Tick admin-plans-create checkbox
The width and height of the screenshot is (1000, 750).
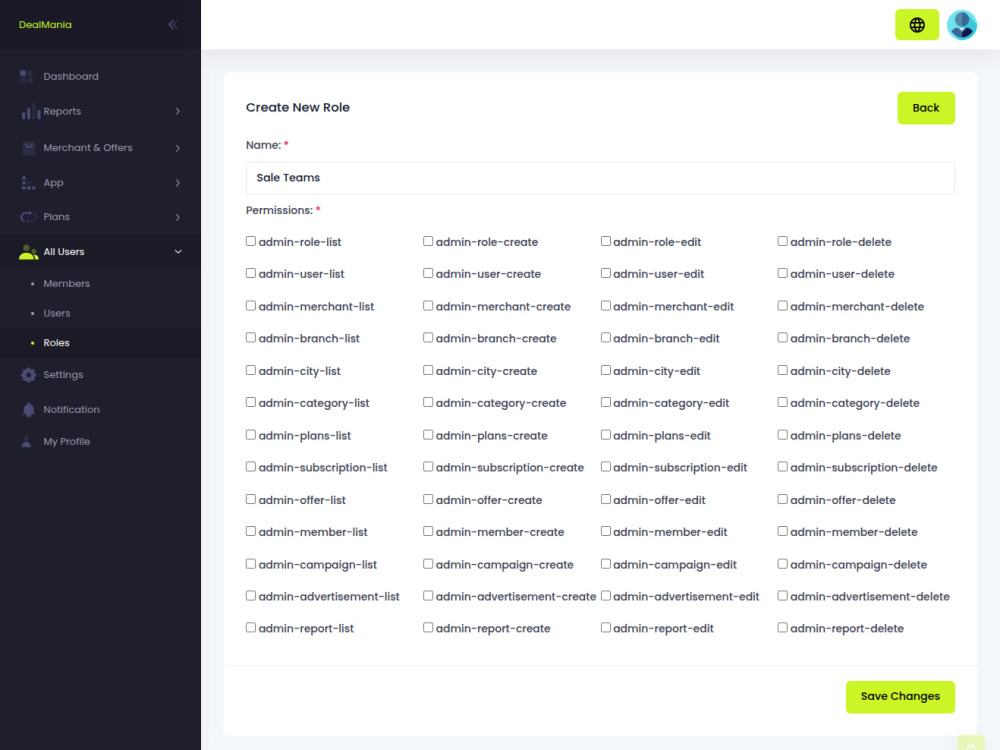(x=428, y=434)
